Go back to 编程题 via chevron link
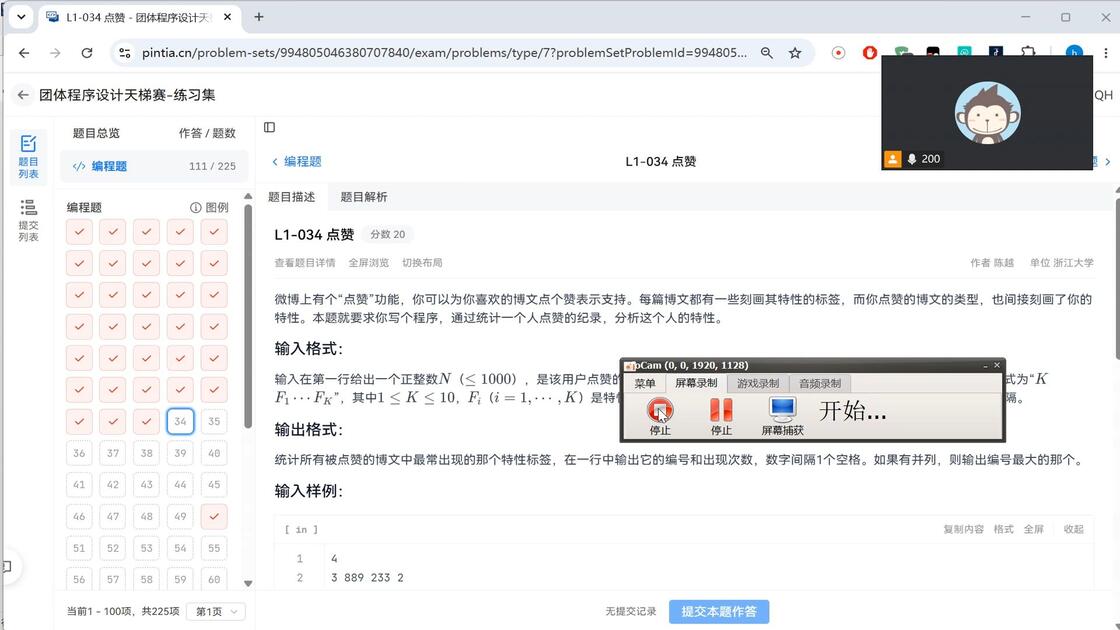Screen dimensions: 1120x630 coord(296,161)
